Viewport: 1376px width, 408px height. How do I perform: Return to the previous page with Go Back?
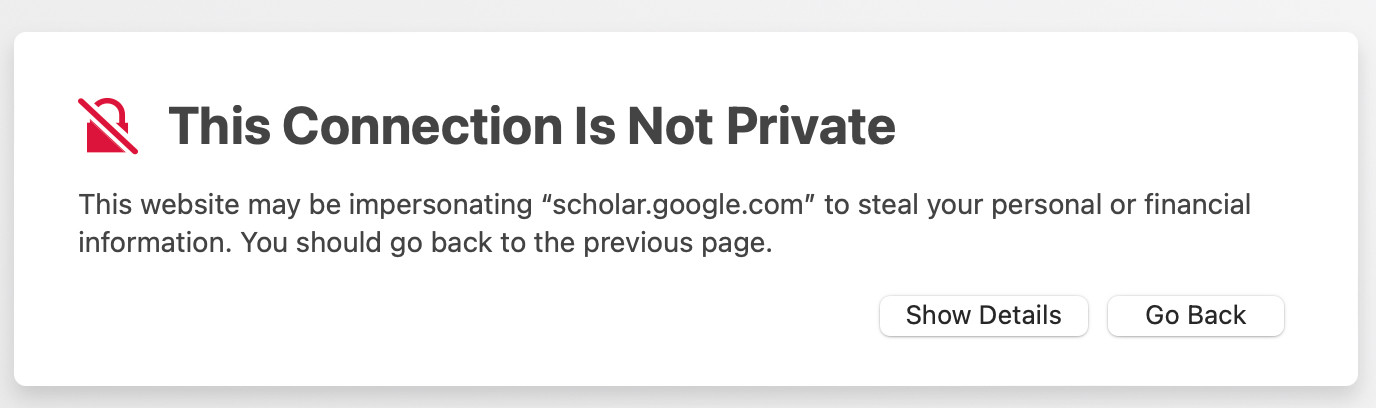point(1195,316)
